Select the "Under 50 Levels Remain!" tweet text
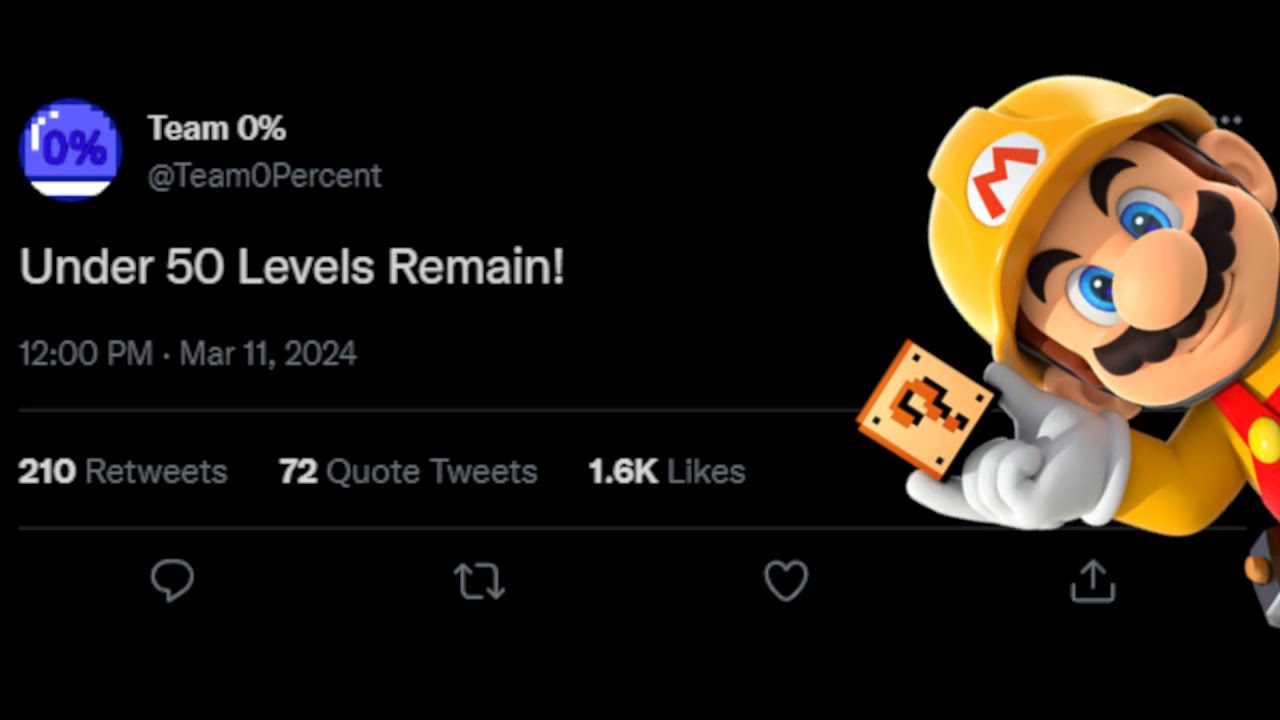 292,267
